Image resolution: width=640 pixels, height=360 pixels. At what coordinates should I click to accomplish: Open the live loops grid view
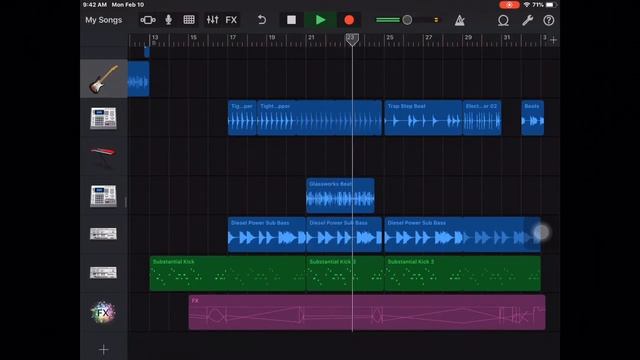click(189, 20)
